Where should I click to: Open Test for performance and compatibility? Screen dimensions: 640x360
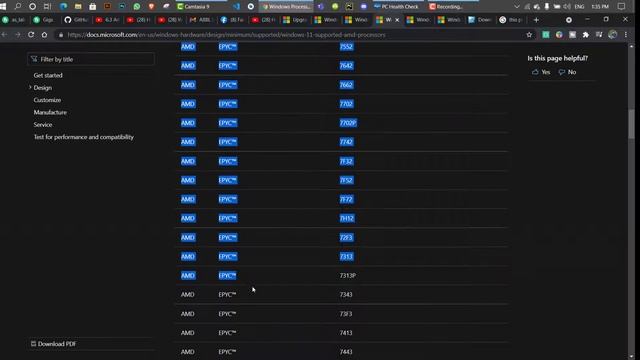coord(84,137)
